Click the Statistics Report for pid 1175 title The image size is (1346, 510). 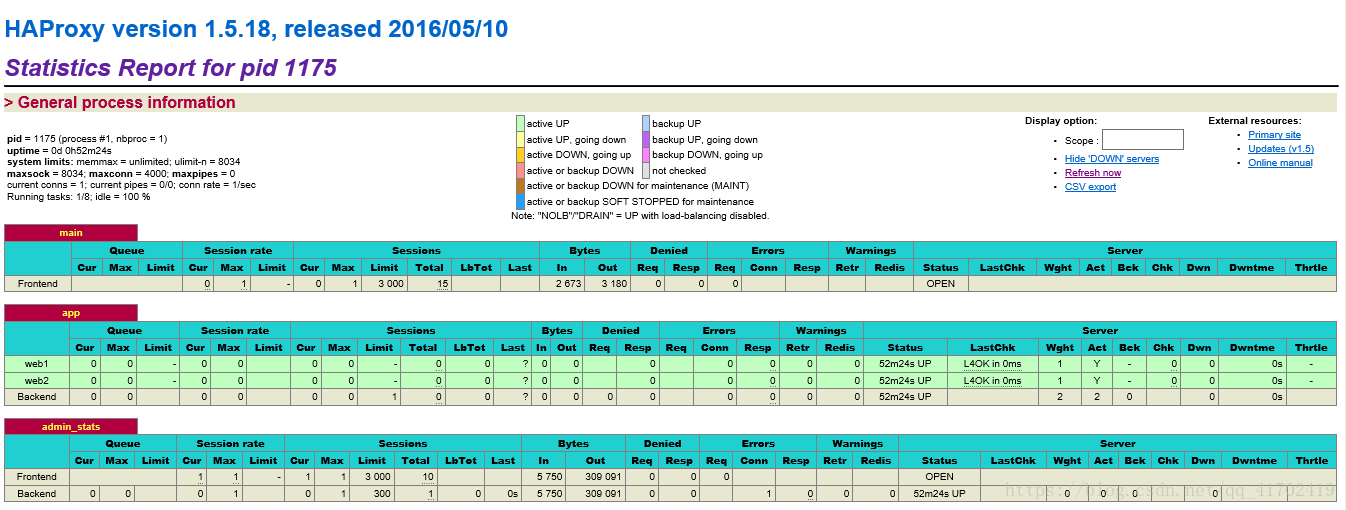(171, 68)
